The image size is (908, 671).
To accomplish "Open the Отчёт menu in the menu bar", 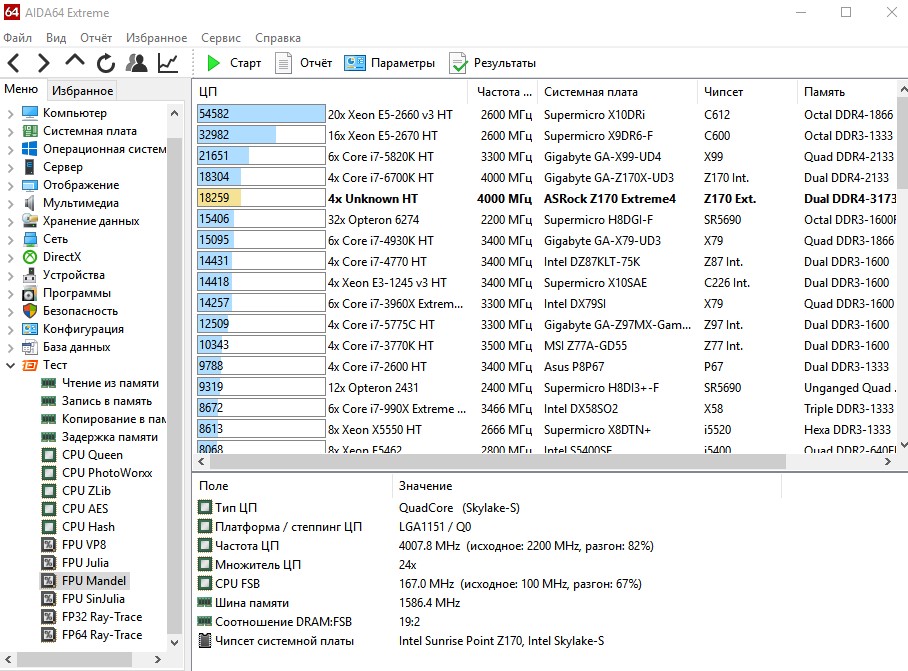I will coord(96,38).
